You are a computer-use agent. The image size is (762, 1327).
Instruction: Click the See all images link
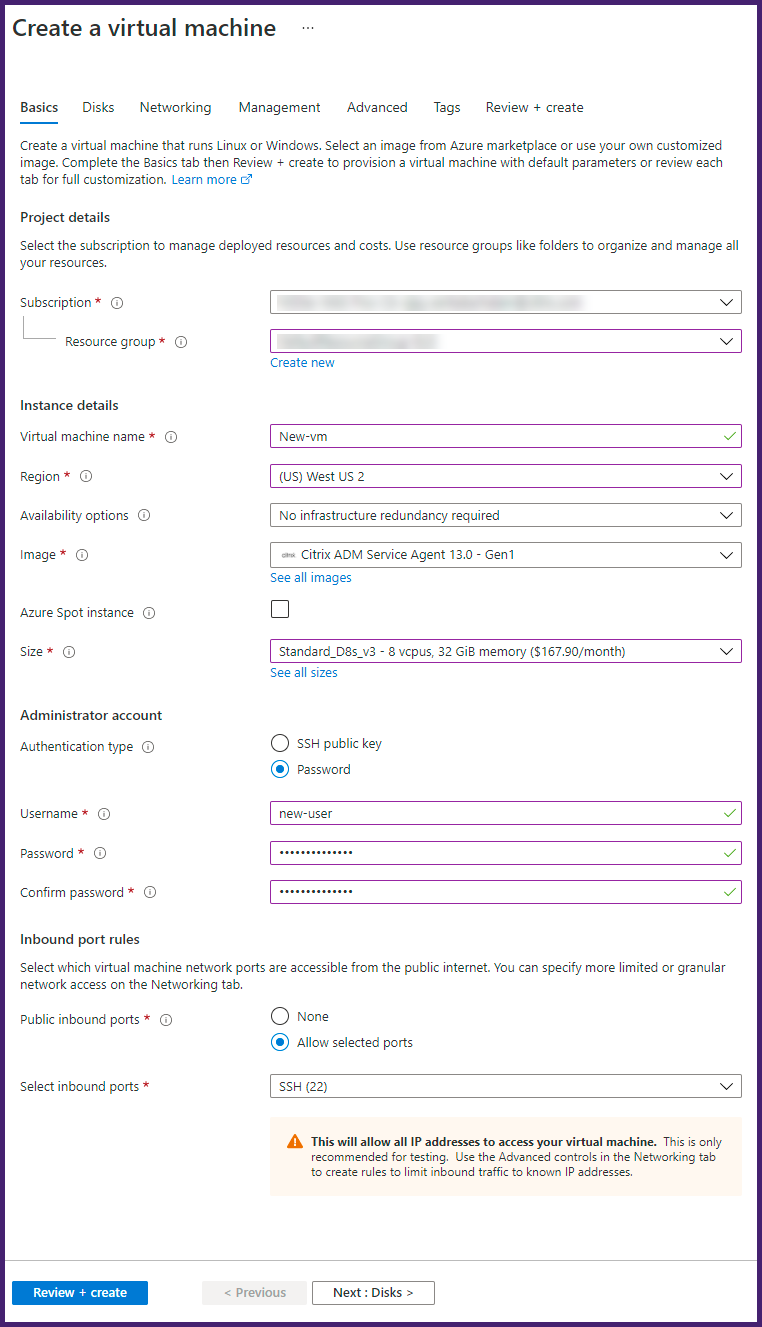tap(310, 577)
